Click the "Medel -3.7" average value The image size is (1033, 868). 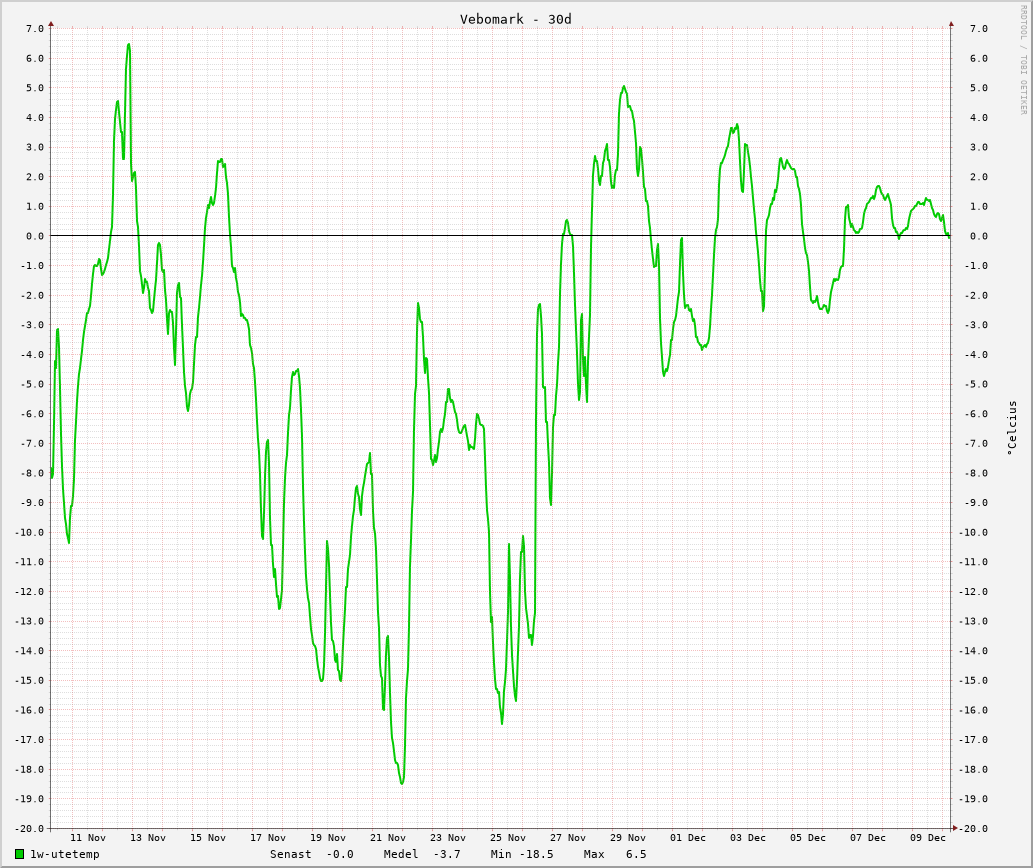[x=422, y=854]
